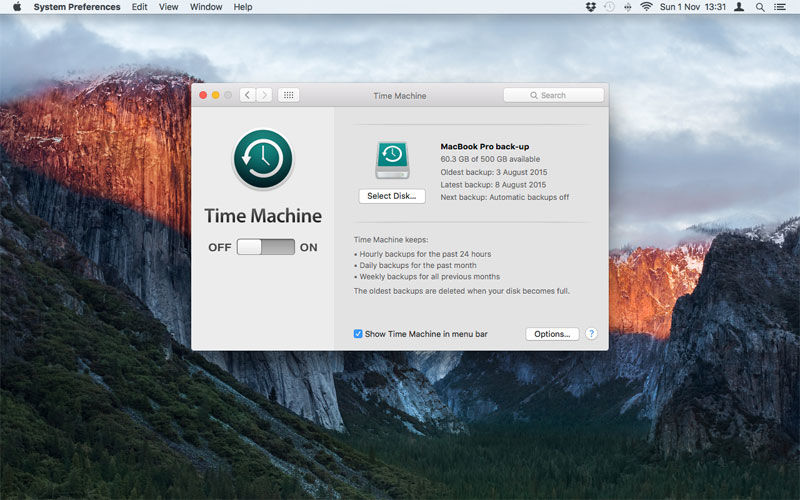
Task: Click the Select Disk... button
Action: [392, 196]
